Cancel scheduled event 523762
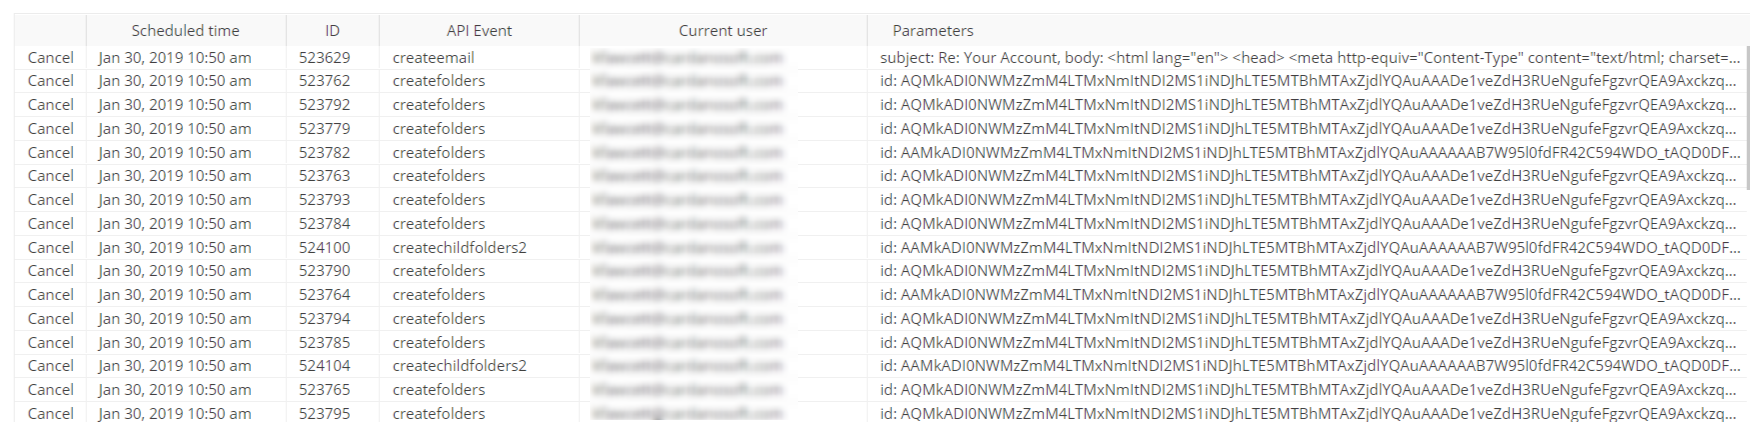Image resolution: width=1750 pixels, height=422 pixels. (50, 81)
